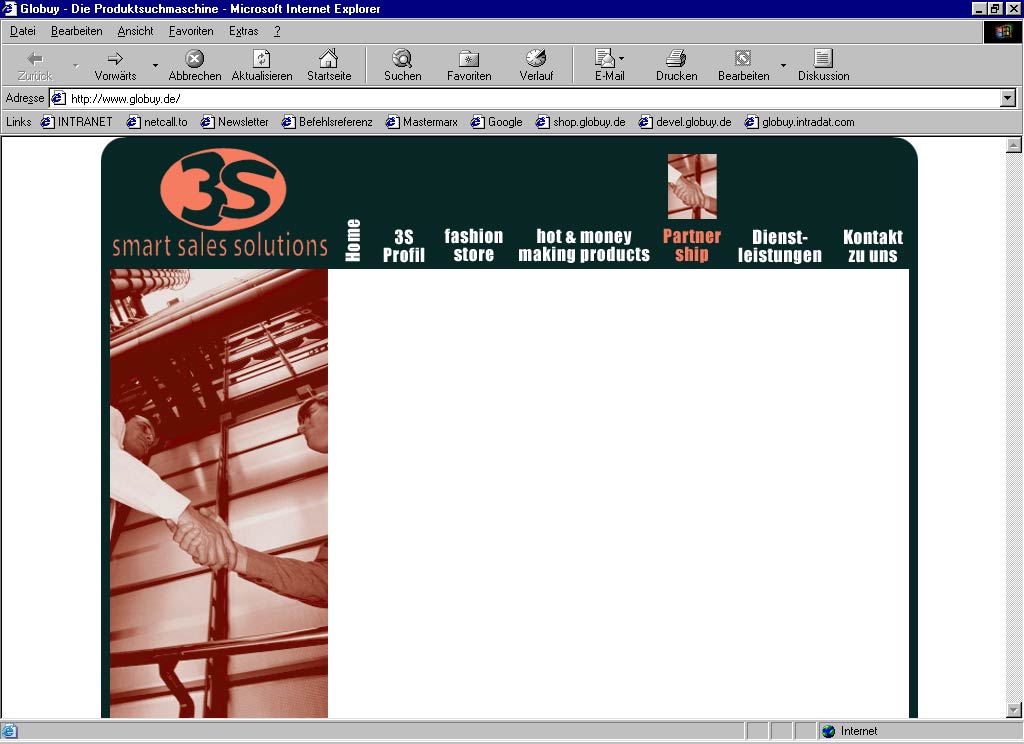Click the Bearbeiten toolbar edit icon
1024x744 pixels.
[x=743, y=58]
